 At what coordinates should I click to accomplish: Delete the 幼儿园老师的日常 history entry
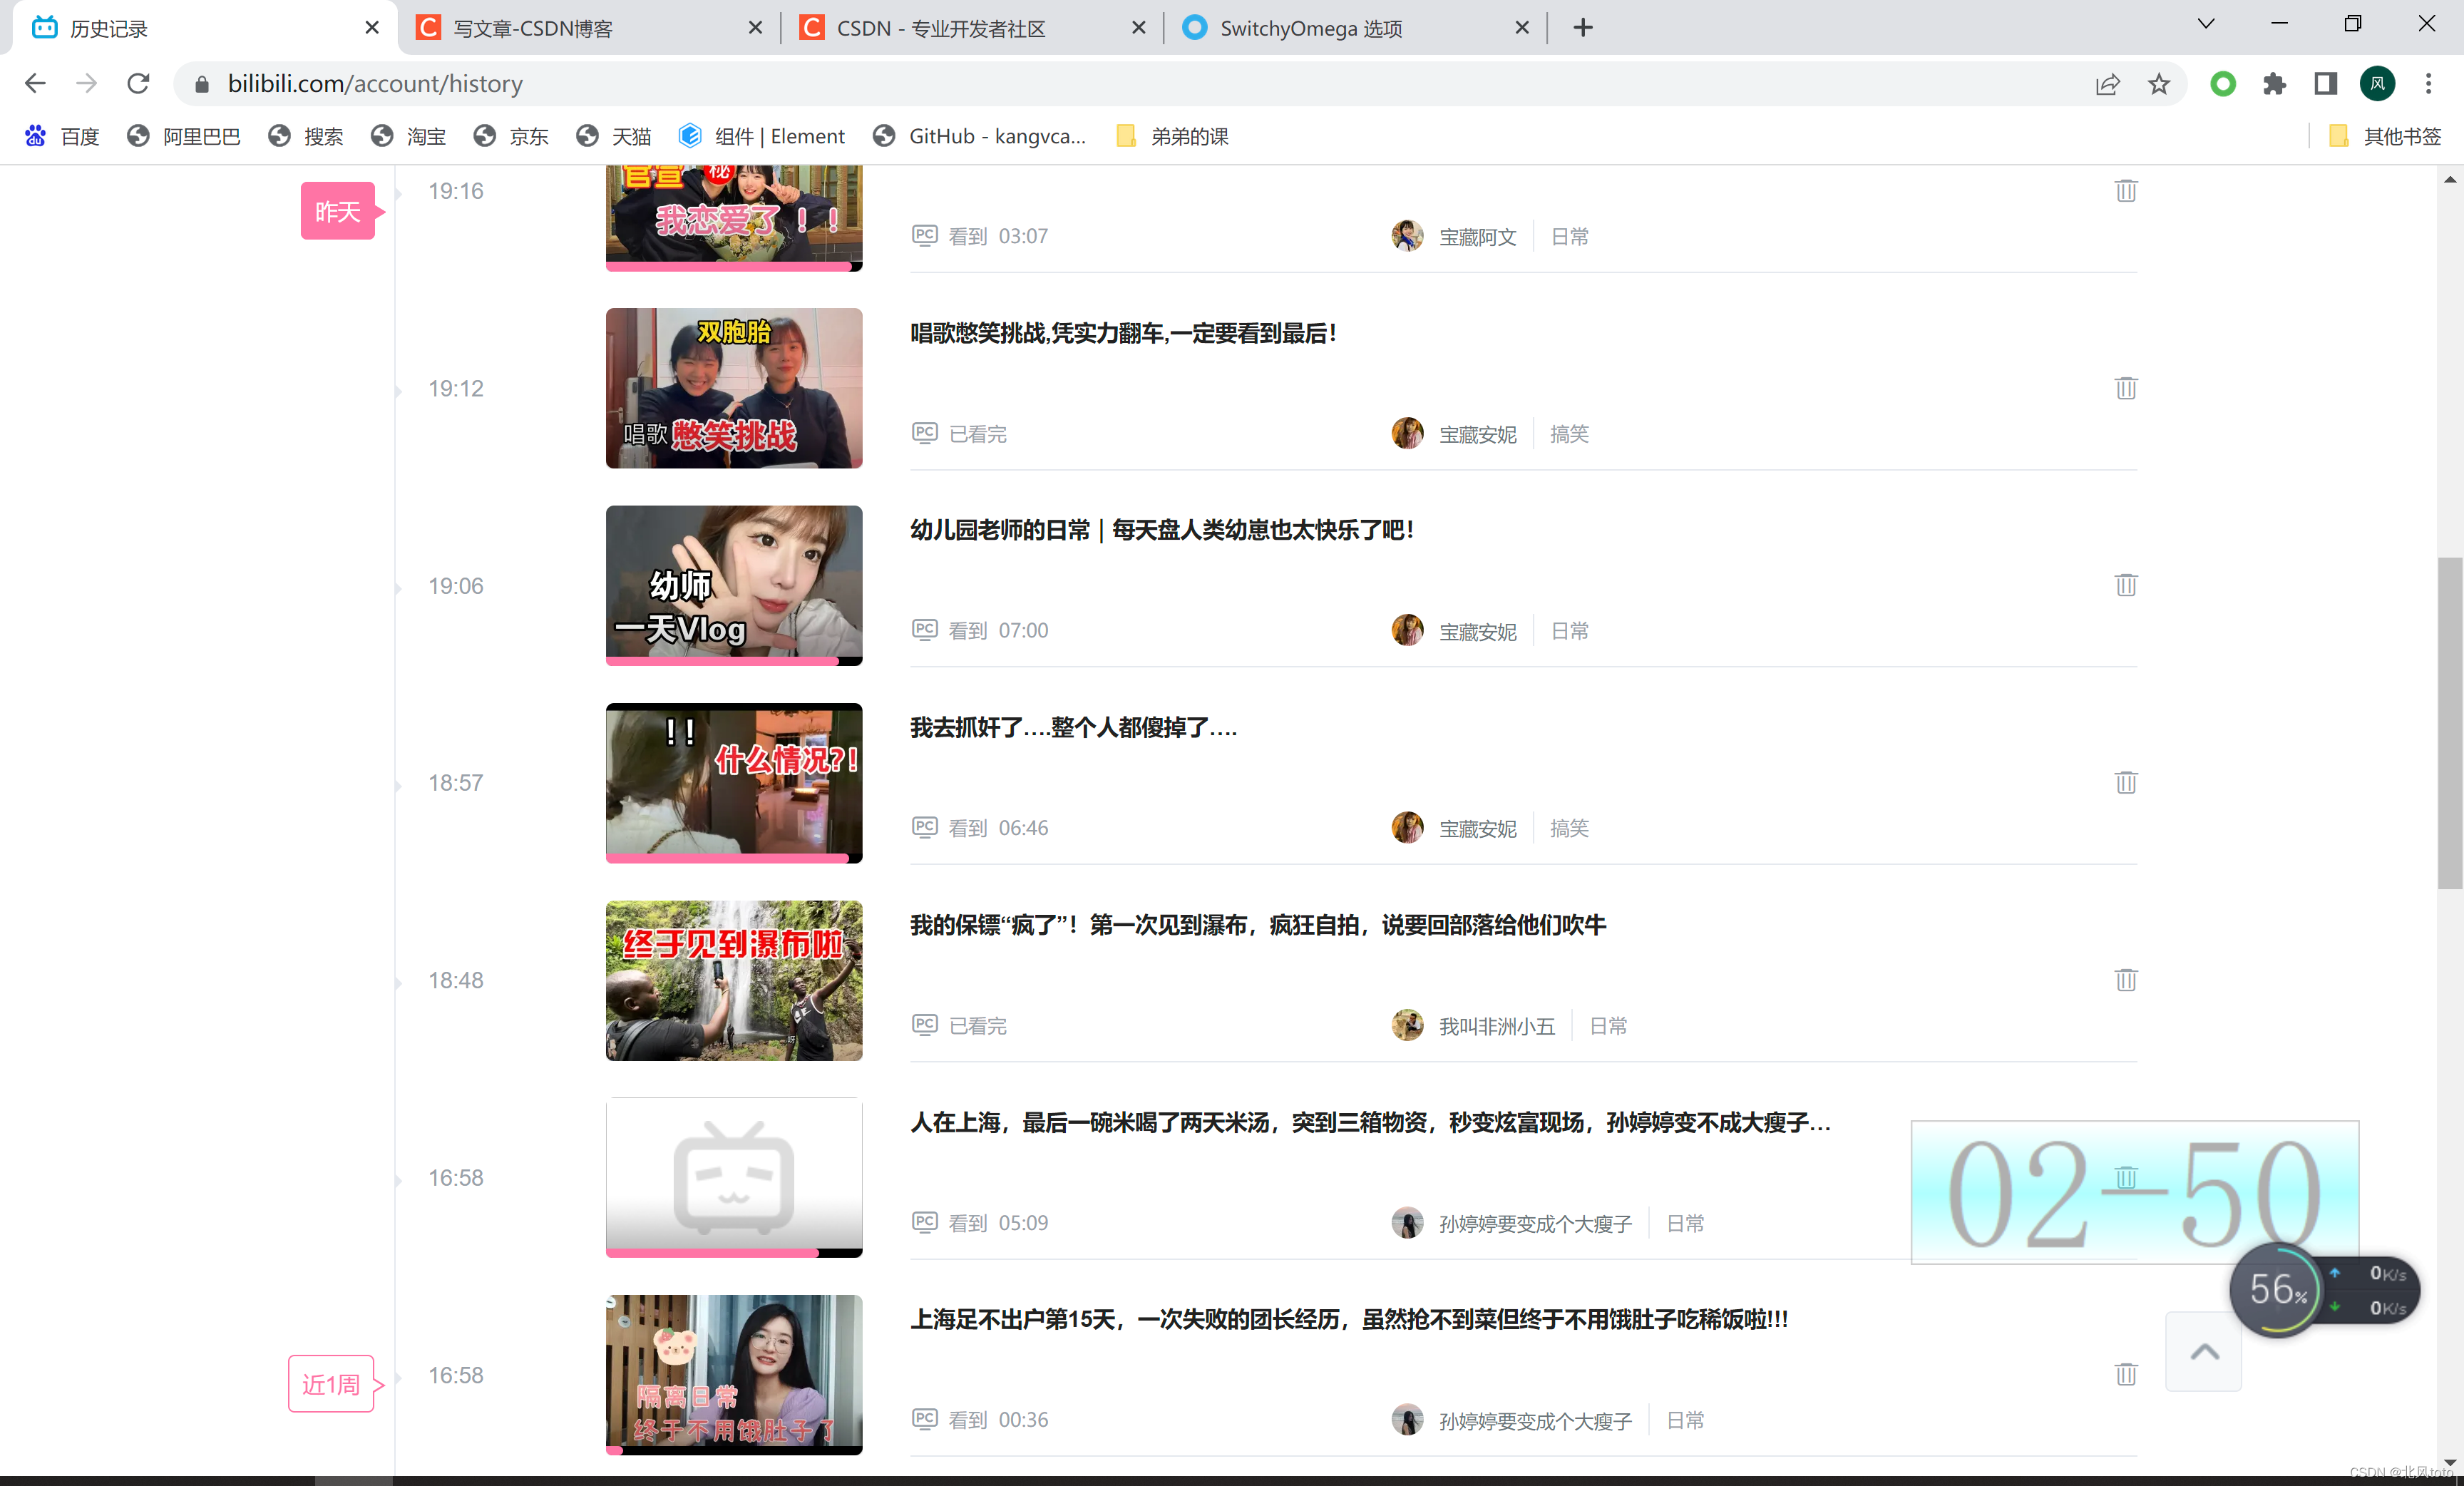2126,586
